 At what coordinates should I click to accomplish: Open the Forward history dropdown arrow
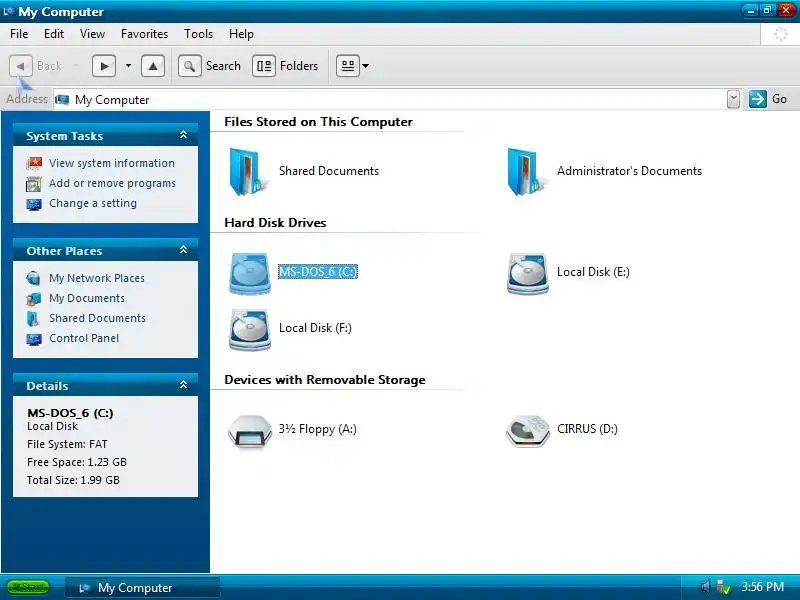pos(128,66)
